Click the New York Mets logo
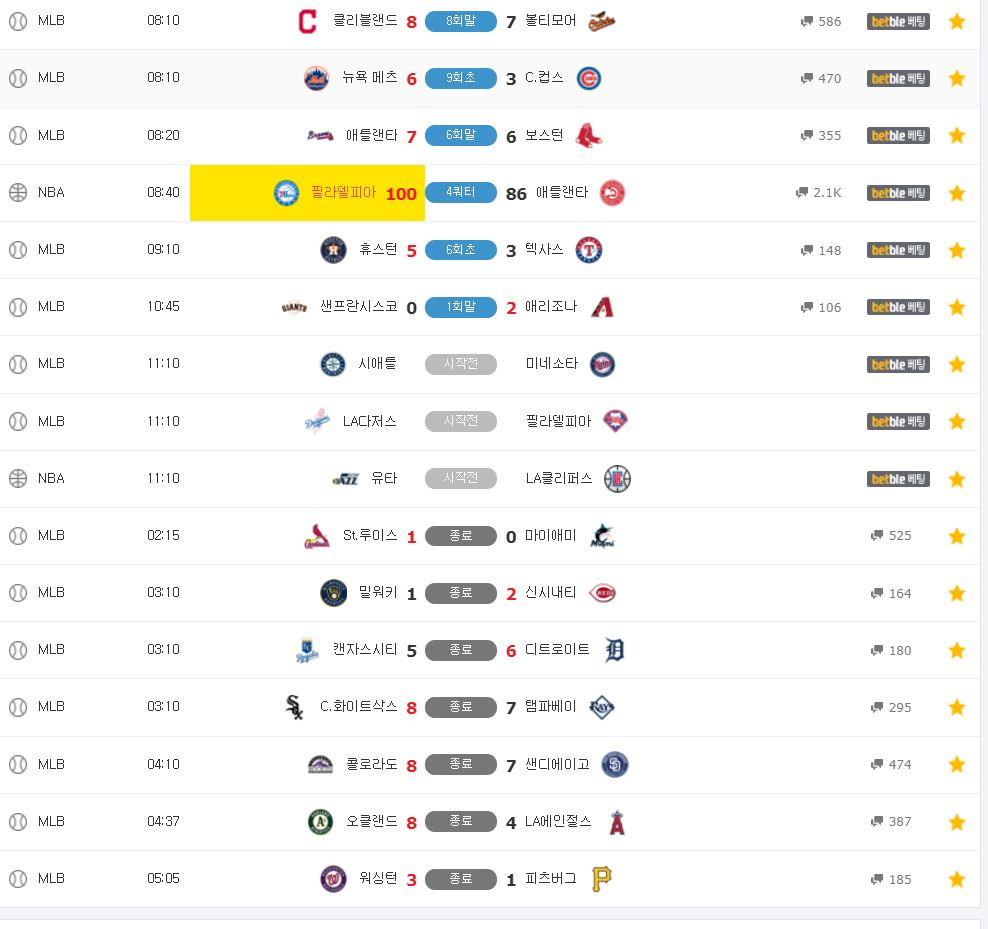988x929 pixels. pos(316,78)
